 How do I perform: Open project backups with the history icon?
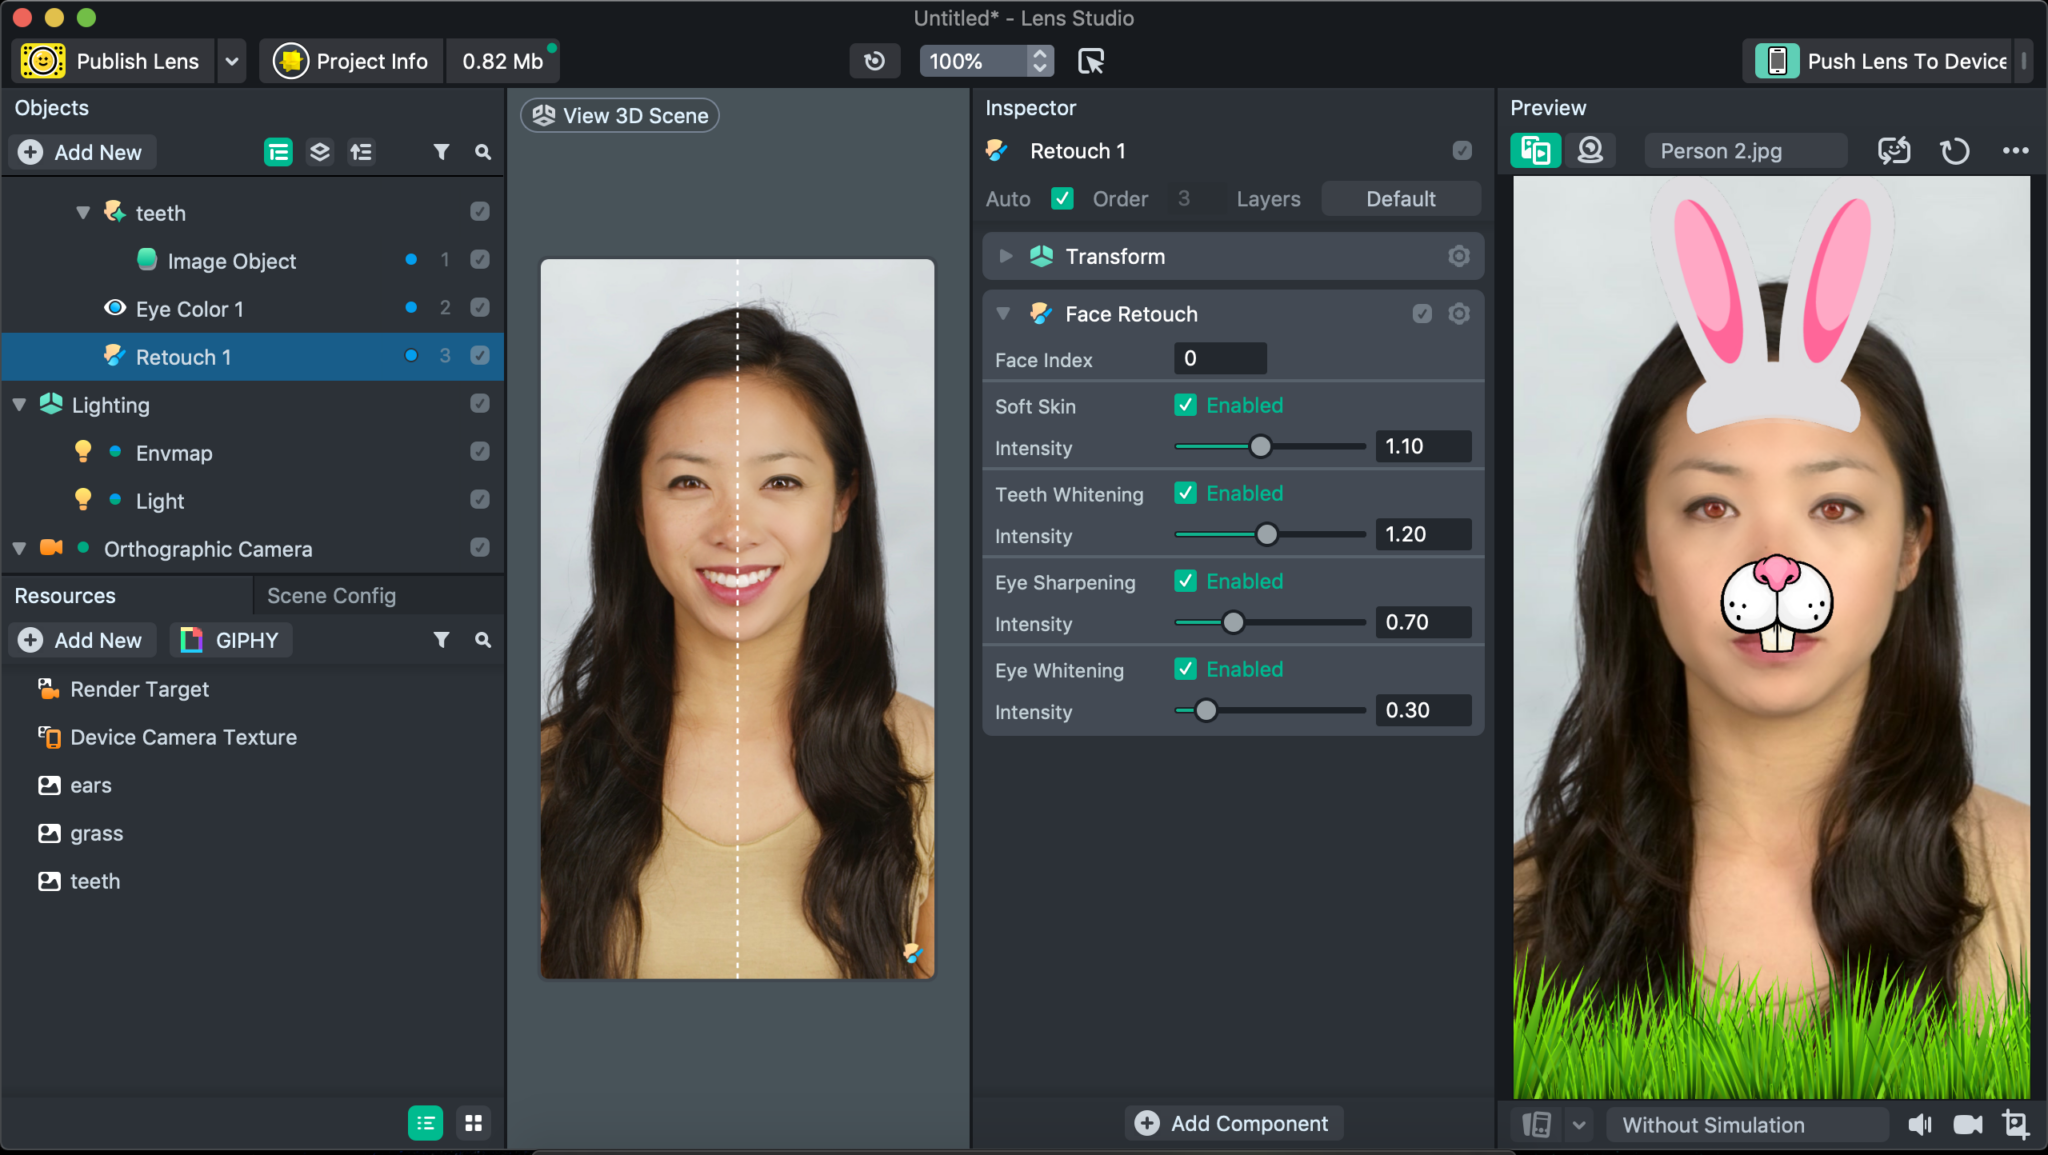click(x=875, y=61)
